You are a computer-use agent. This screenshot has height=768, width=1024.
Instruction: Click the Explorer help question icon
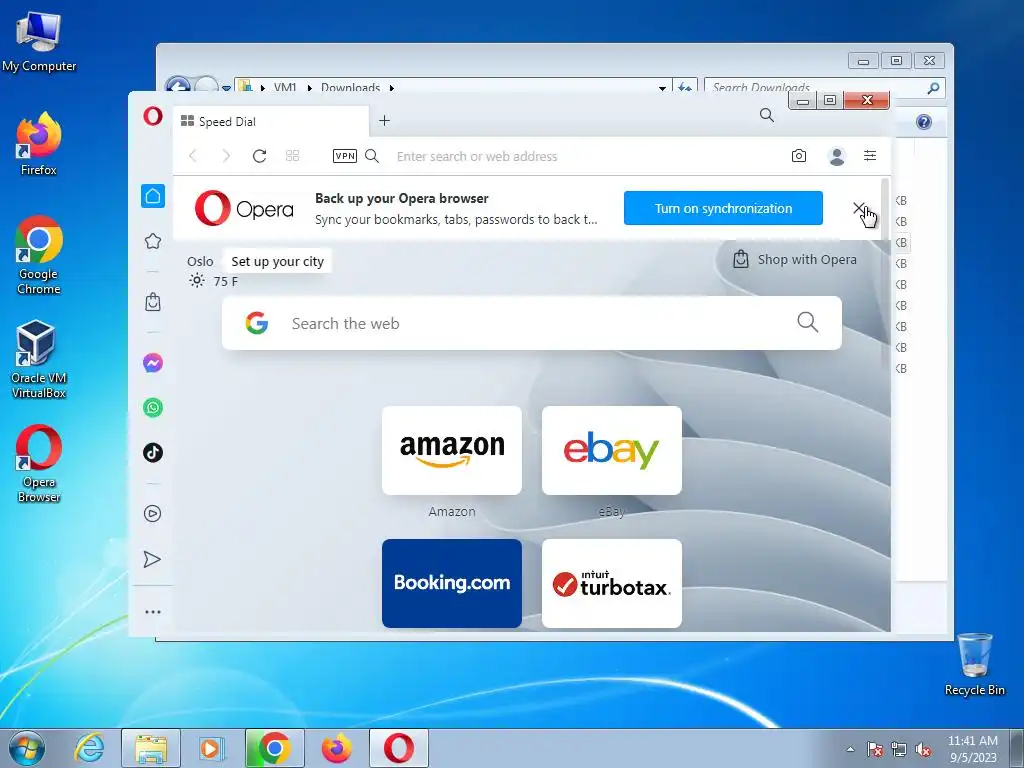point(923,121)
